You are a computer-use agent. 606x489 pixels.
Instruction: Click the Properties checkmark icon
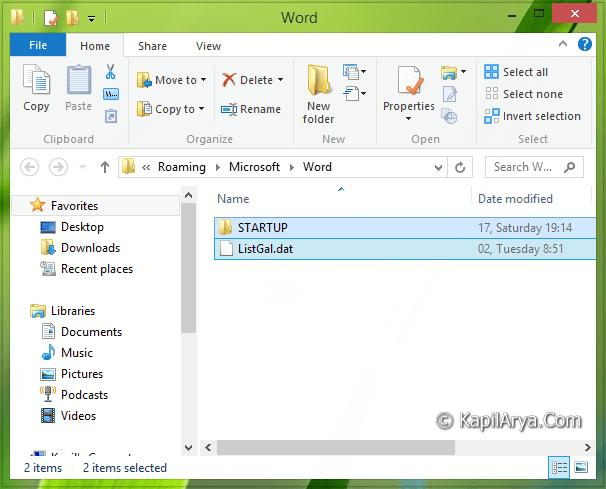point(410,80)
